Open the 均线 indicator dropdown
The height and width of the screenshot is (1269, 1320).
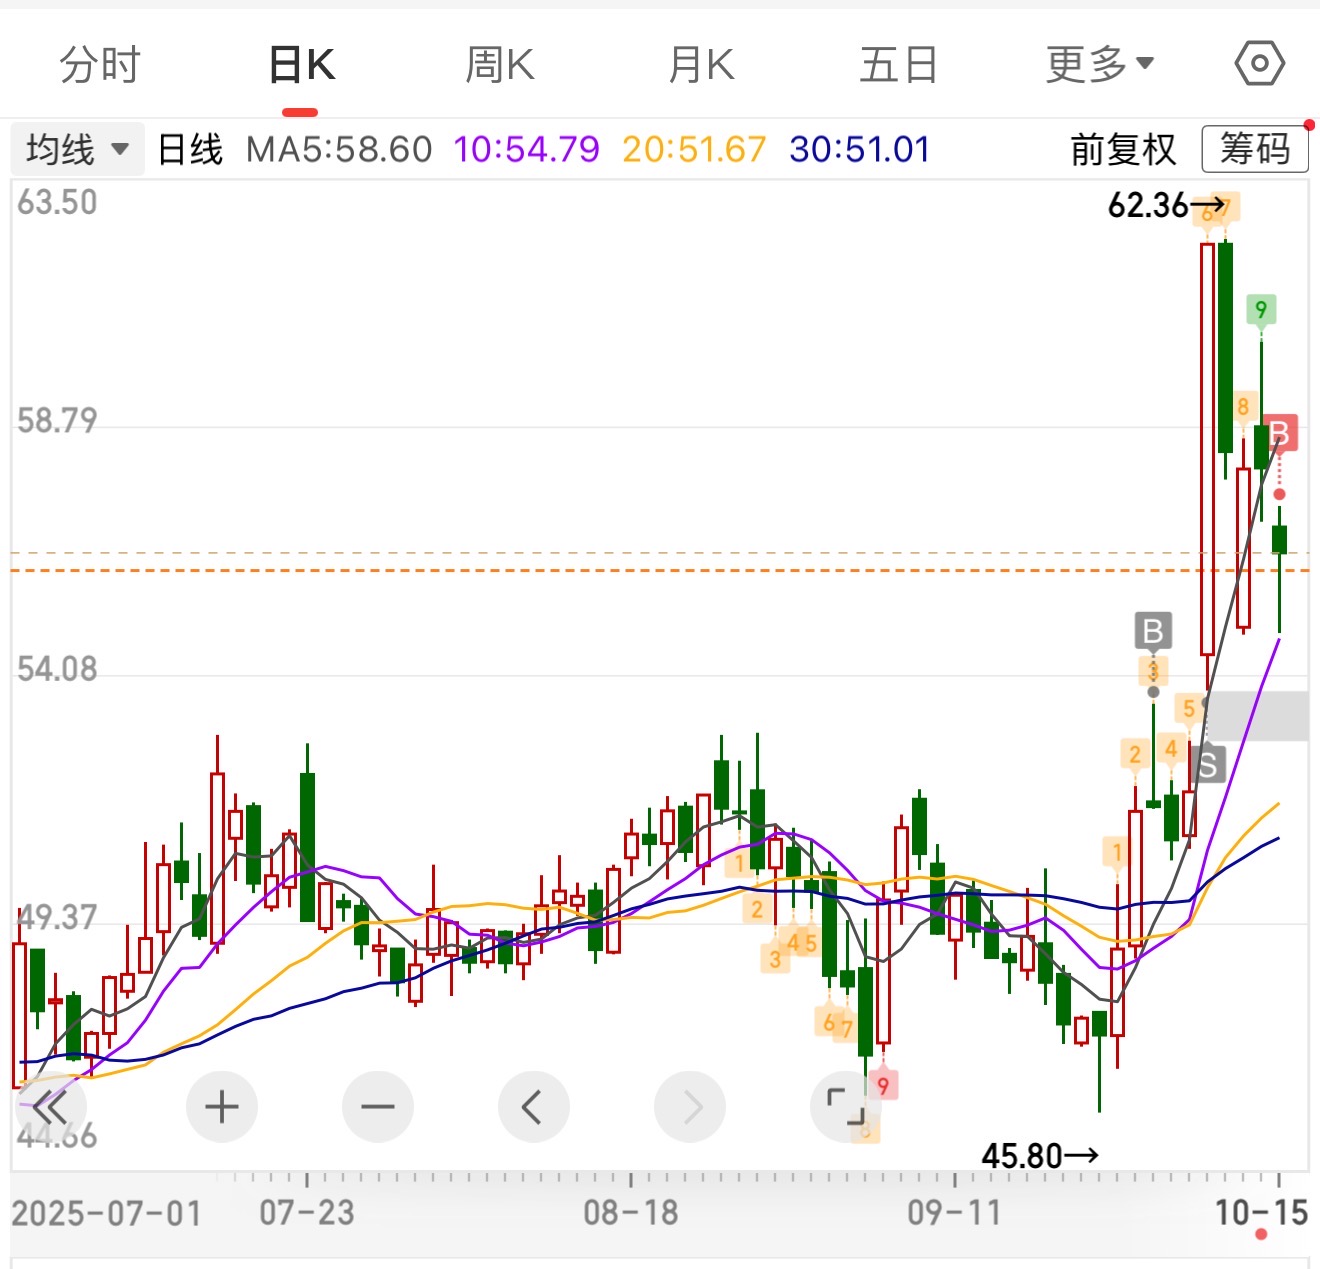78,150
